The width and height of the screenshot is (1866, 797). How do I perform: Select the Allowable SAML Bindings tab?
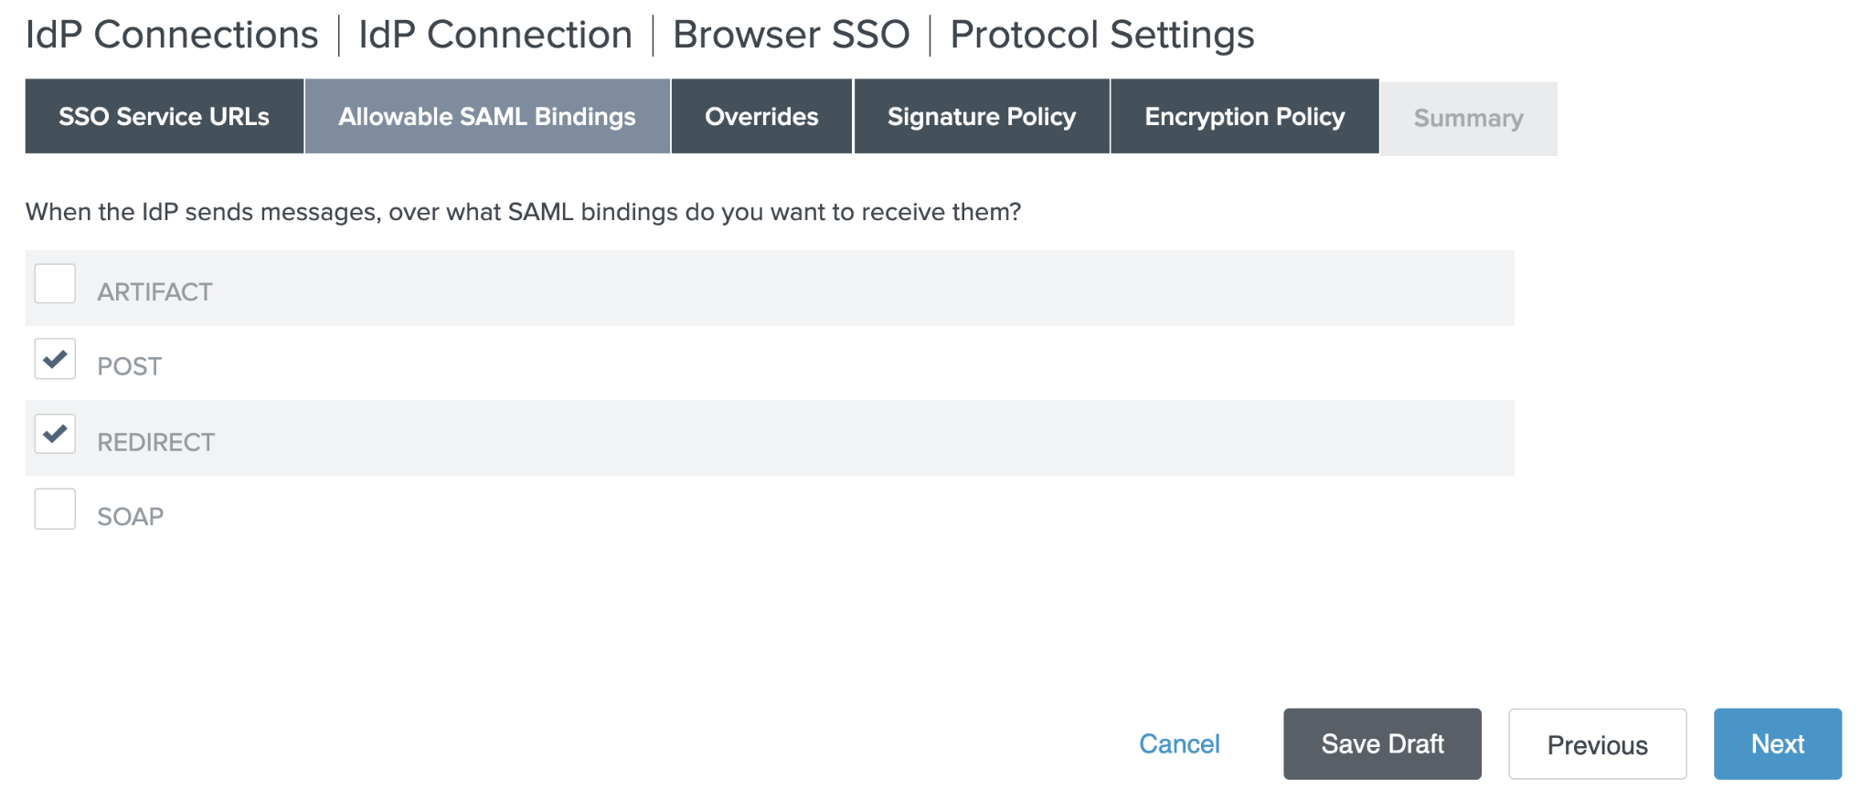coord(487,117)
